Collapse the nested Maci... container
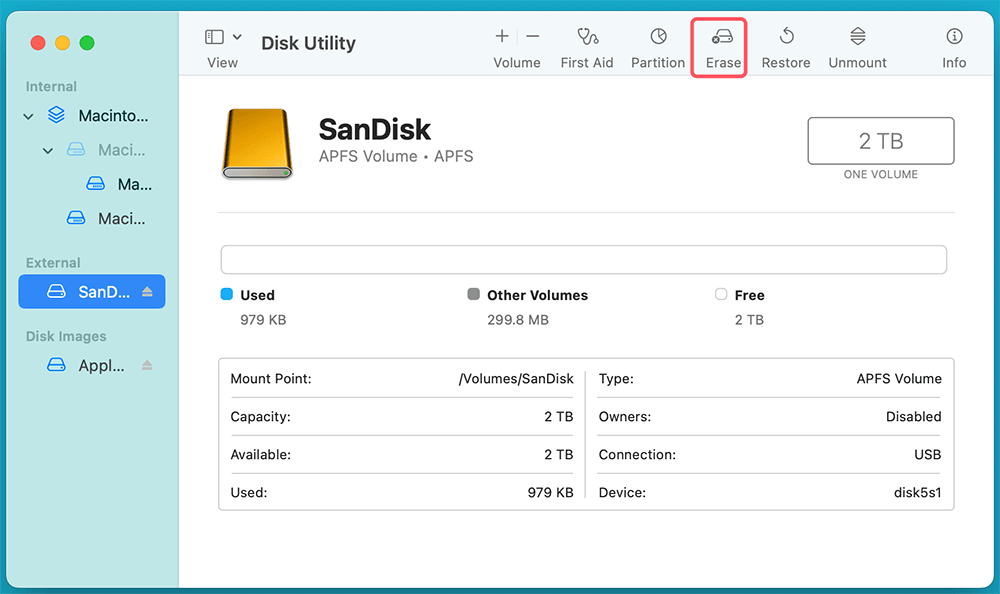This screenshot has width=1000, height=594. pyautogui.click(x=48, y=151)
